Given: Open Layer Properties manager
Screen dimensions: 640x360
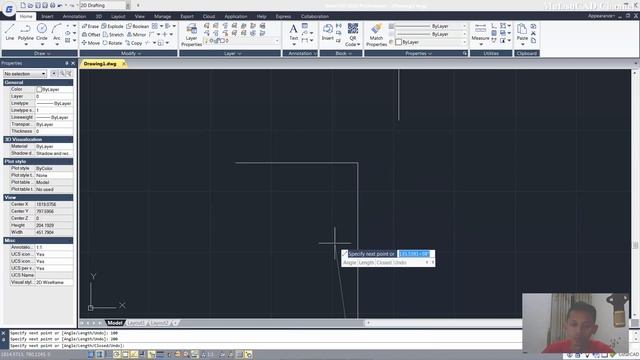Looking at the screenshot, I should [x=191, y=35].
